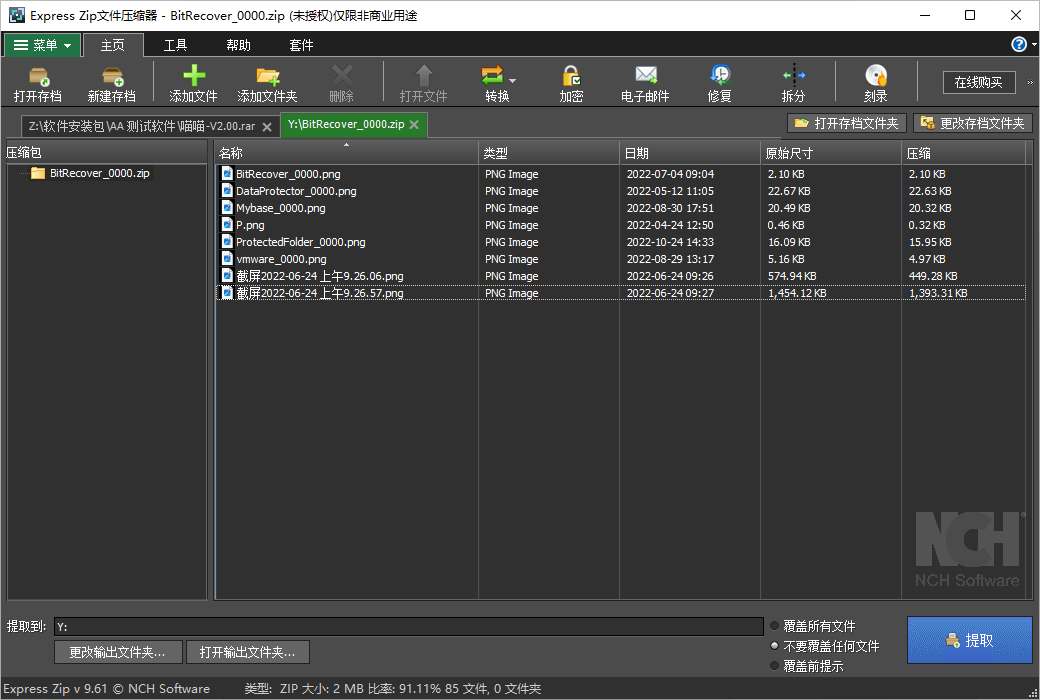
Task: Close the 喵喵-V2.00.rar tab
Action: 267,127
